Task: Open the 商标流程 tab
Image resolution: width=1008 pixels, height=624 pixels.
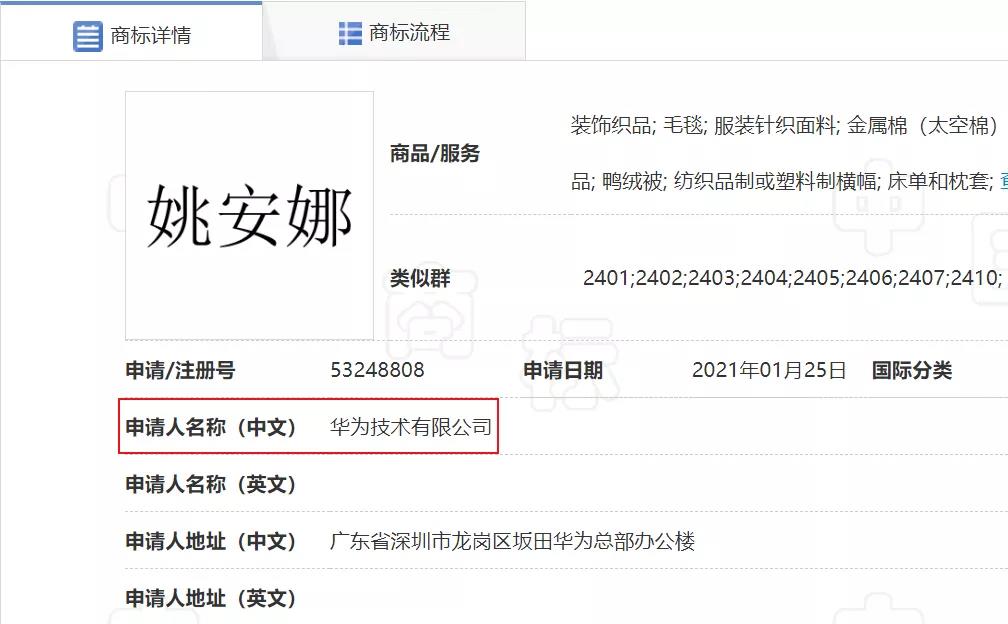Action: (394, 32)
